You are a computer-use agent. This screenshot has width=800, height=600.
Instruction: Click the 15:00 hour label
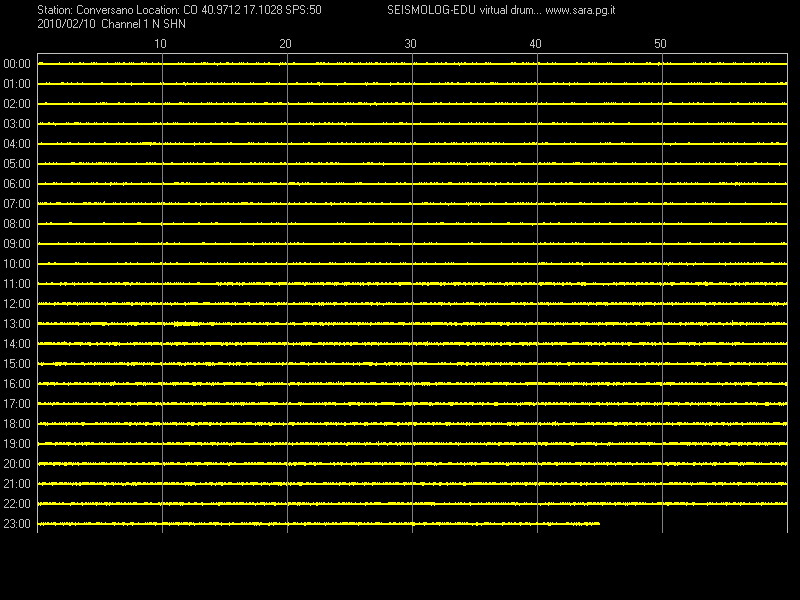[x=17, y=364]
